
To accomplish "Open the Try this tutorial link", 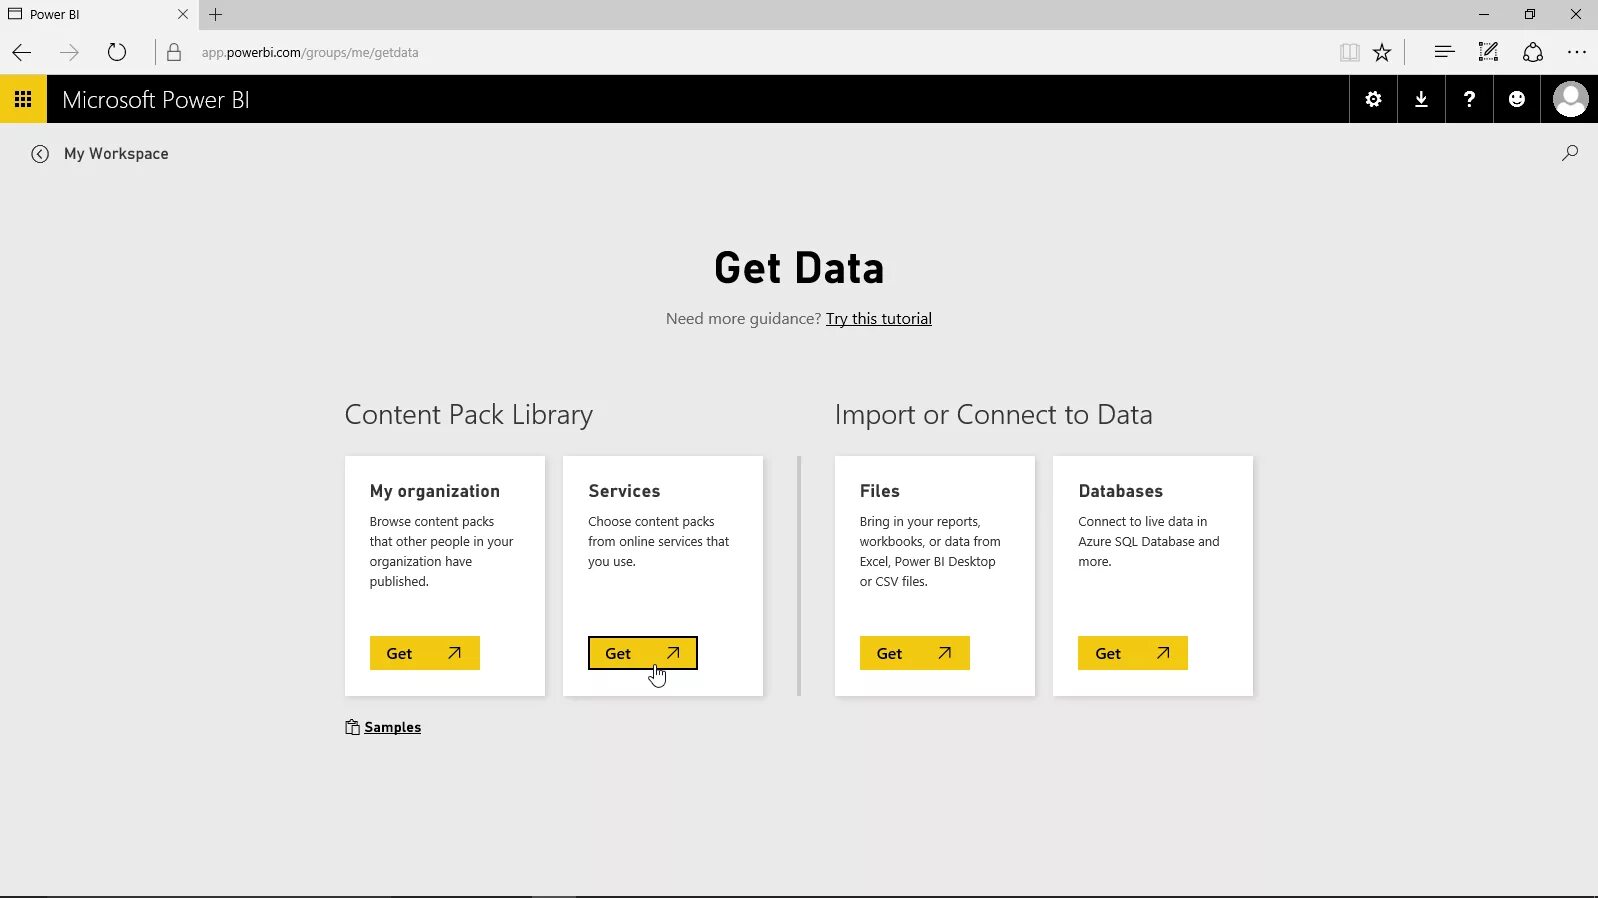I will coord(879,318).
